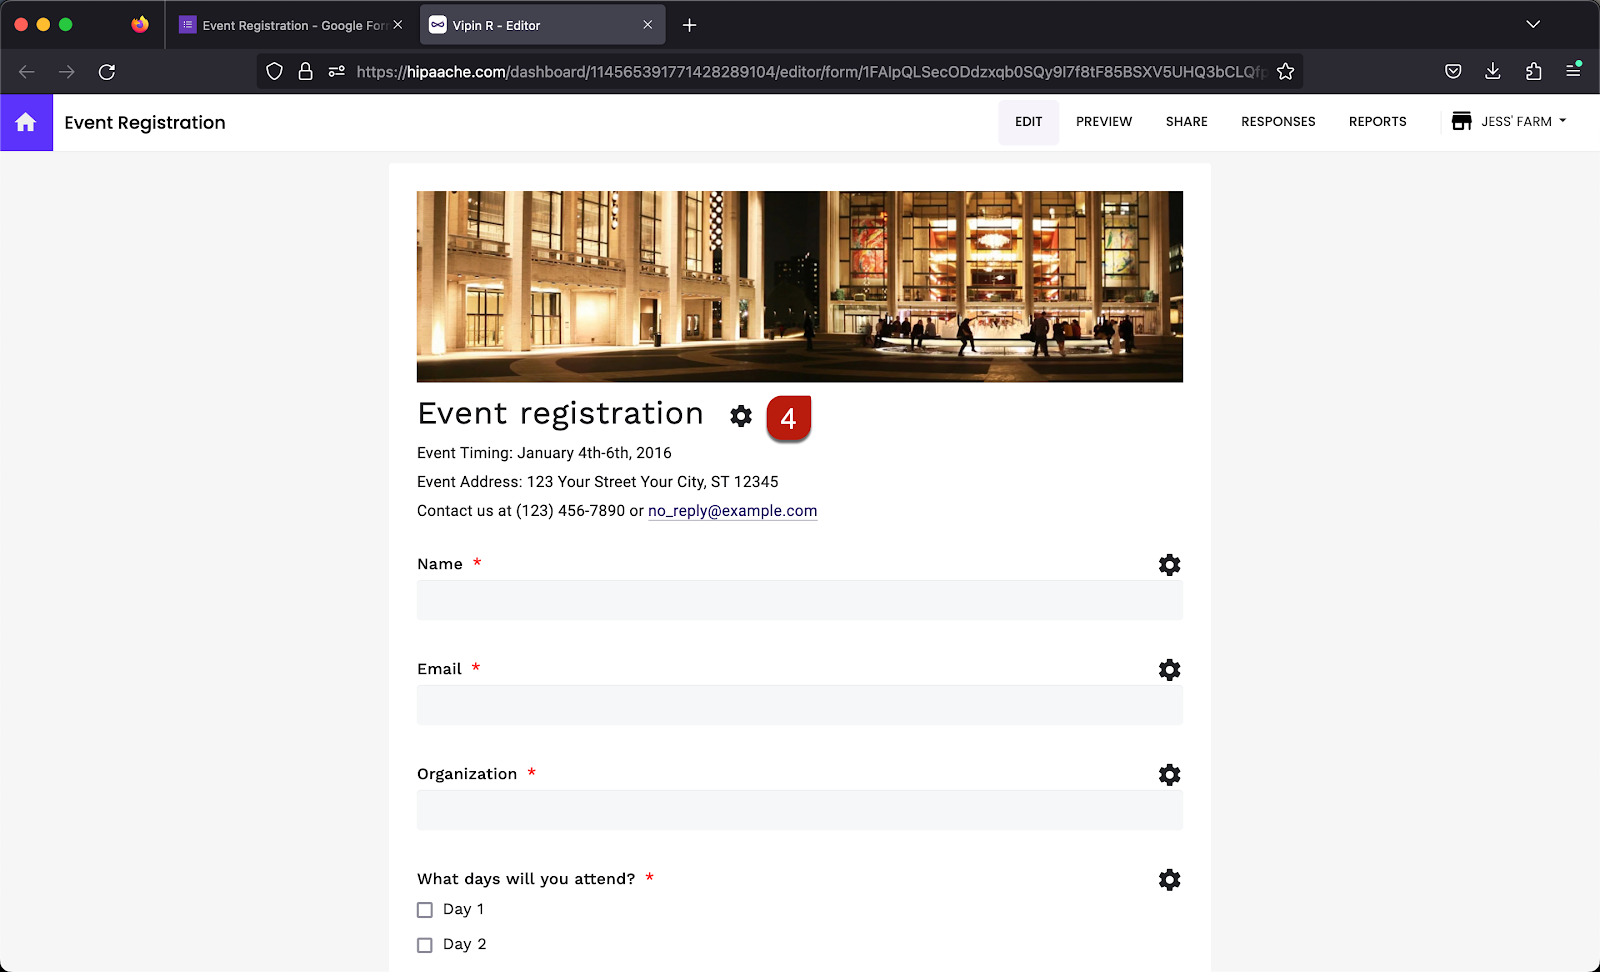Bookmark this page with the star icon
The image size is (1600, 972).
(1284, 71)
